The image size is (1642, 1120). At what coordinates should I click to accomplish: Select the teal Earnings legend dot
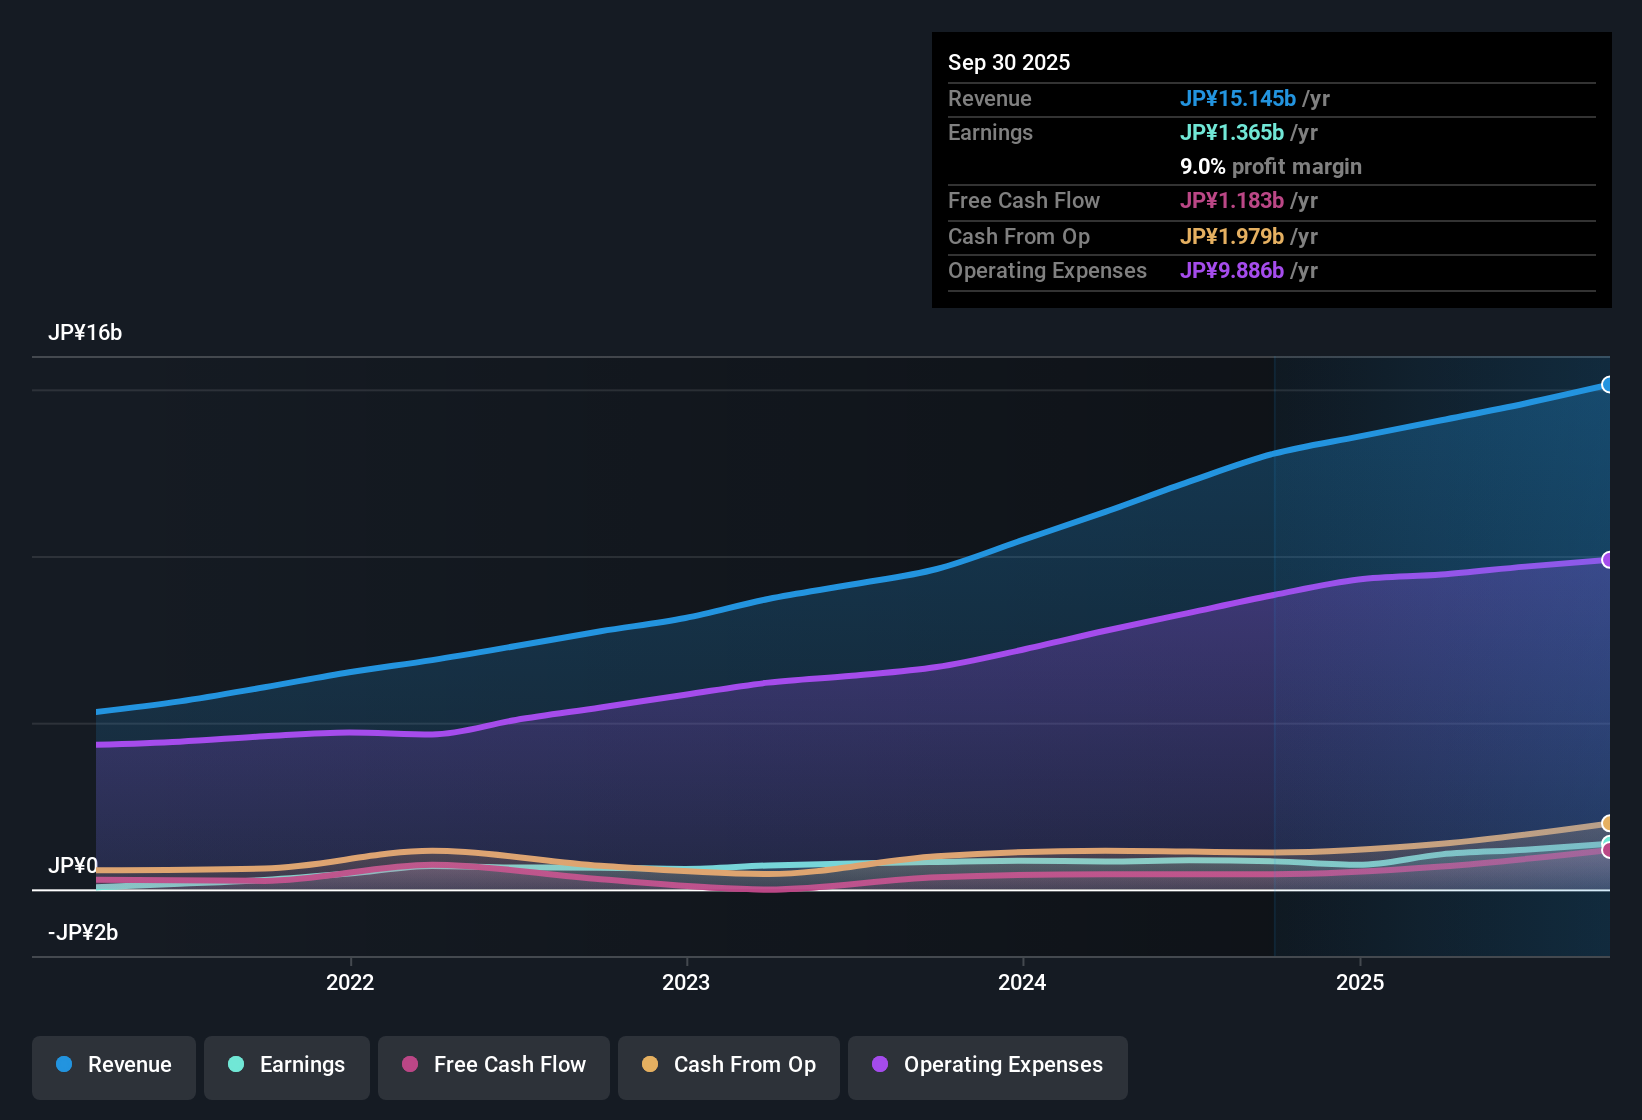(236, 1065)
